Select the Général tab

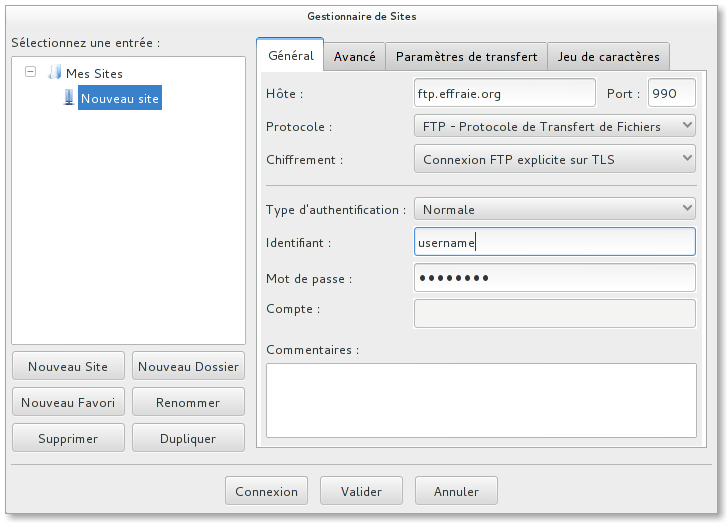(290, 56)
